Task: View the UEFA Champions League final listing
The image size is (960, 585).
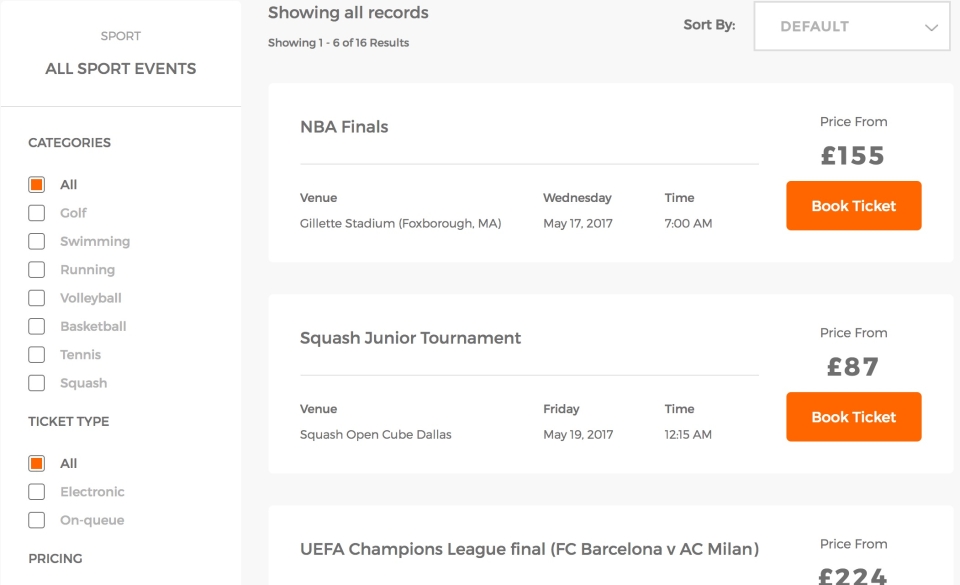Action: [x=529, y=549]
